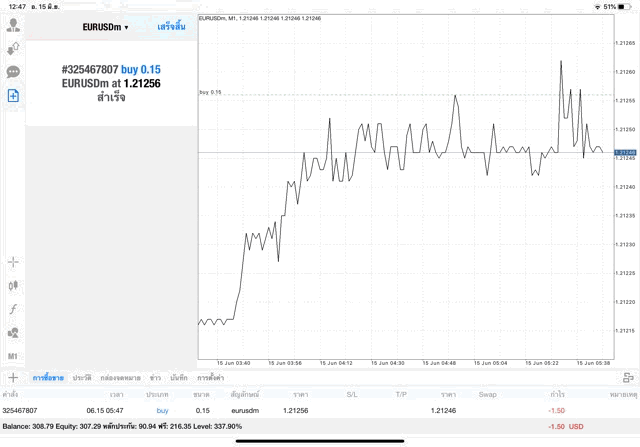
Task: Tap the 15 Jun 04:30 time axis label
Action: 388,363
